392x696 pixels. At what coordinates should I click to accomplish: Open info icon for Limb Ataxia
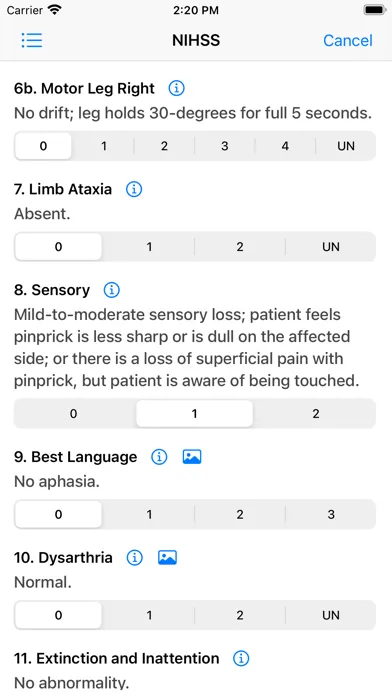(x=134, y=190)
